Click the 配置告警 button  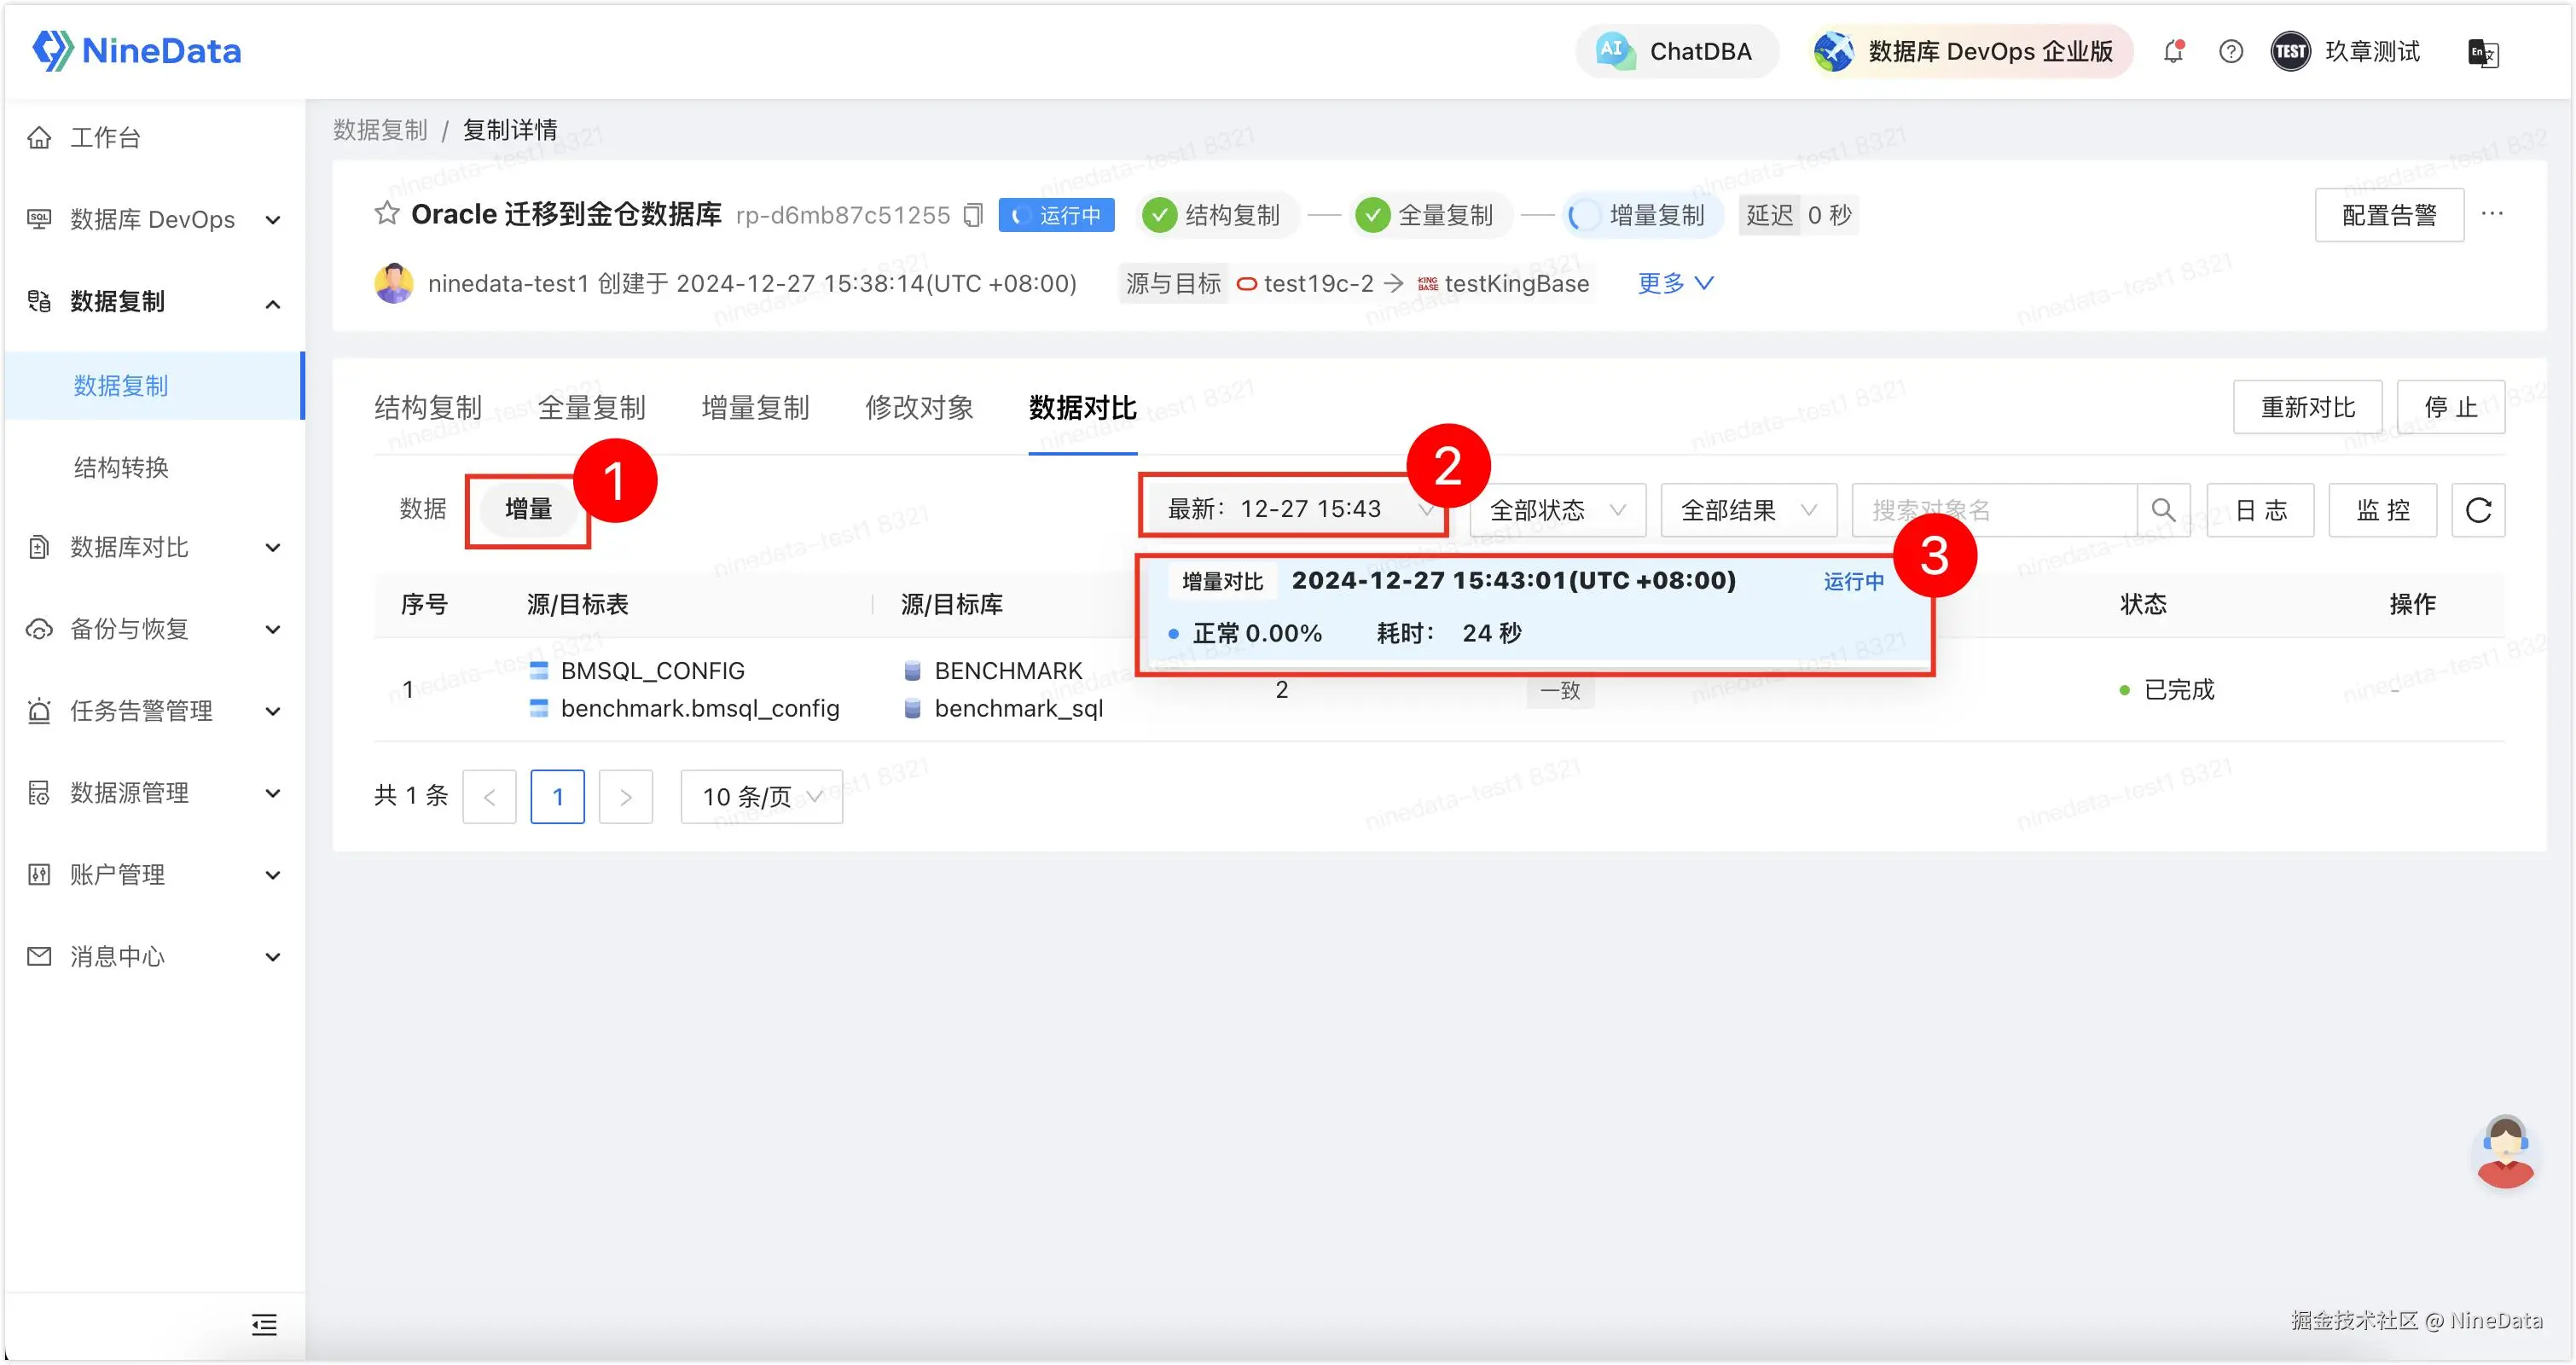pos(2388,215)
